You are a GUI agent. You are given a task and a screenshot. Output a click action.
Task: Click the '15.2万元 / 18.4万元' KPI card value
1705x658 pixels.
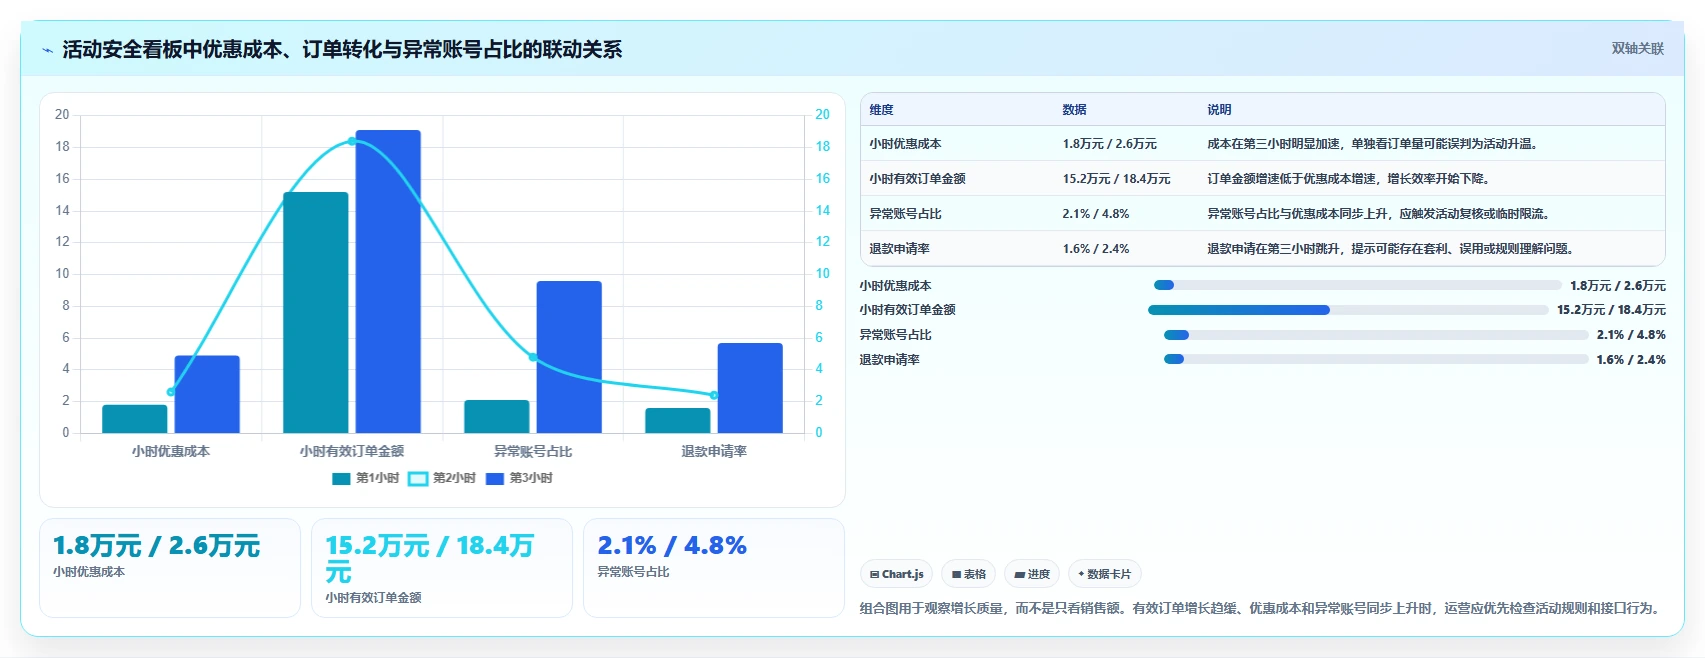coord(430,559)
